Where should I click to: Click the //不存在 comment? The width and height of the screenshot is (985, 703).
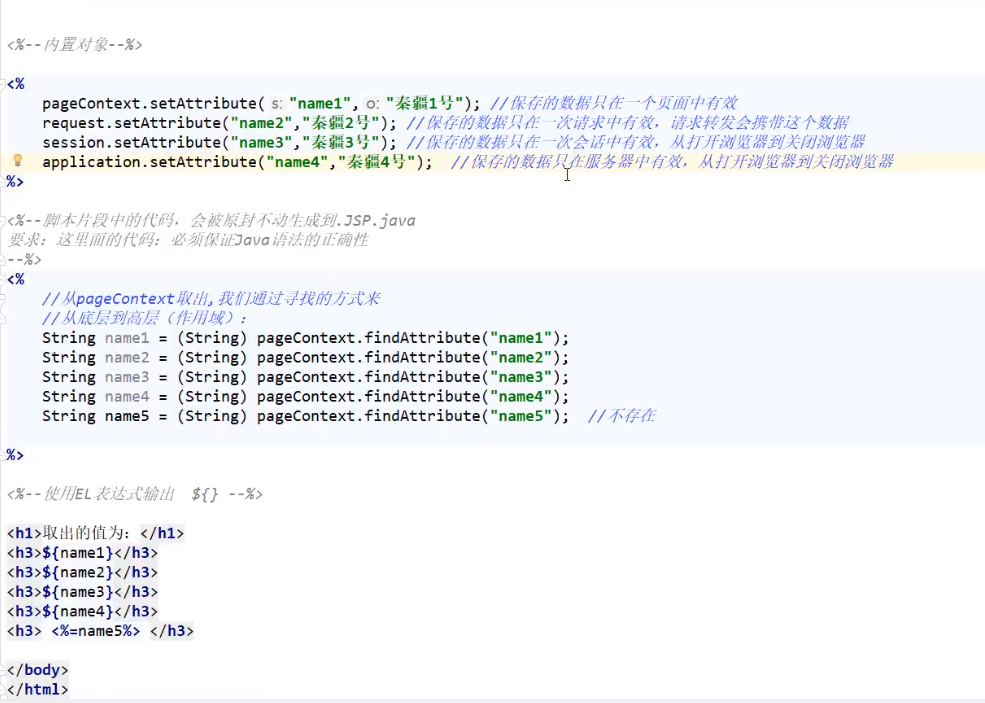point(622,416)
